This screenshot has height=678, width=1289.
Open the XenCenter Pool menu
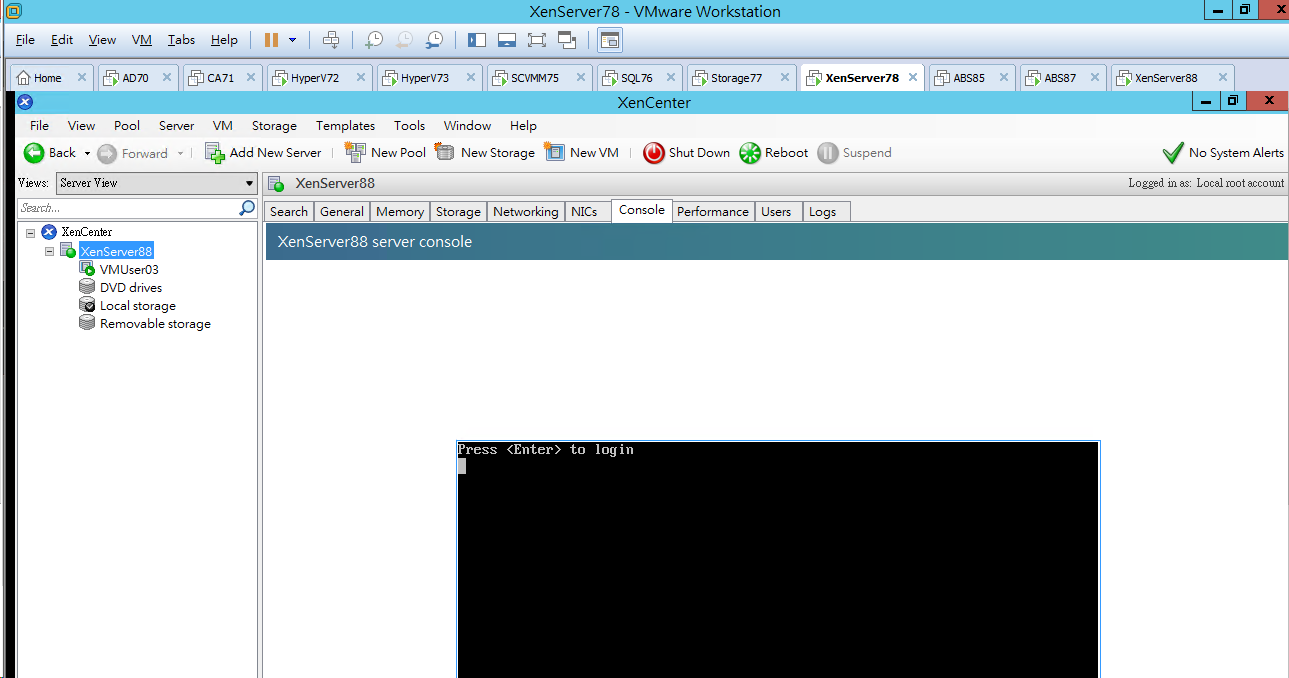coord(127,126)
